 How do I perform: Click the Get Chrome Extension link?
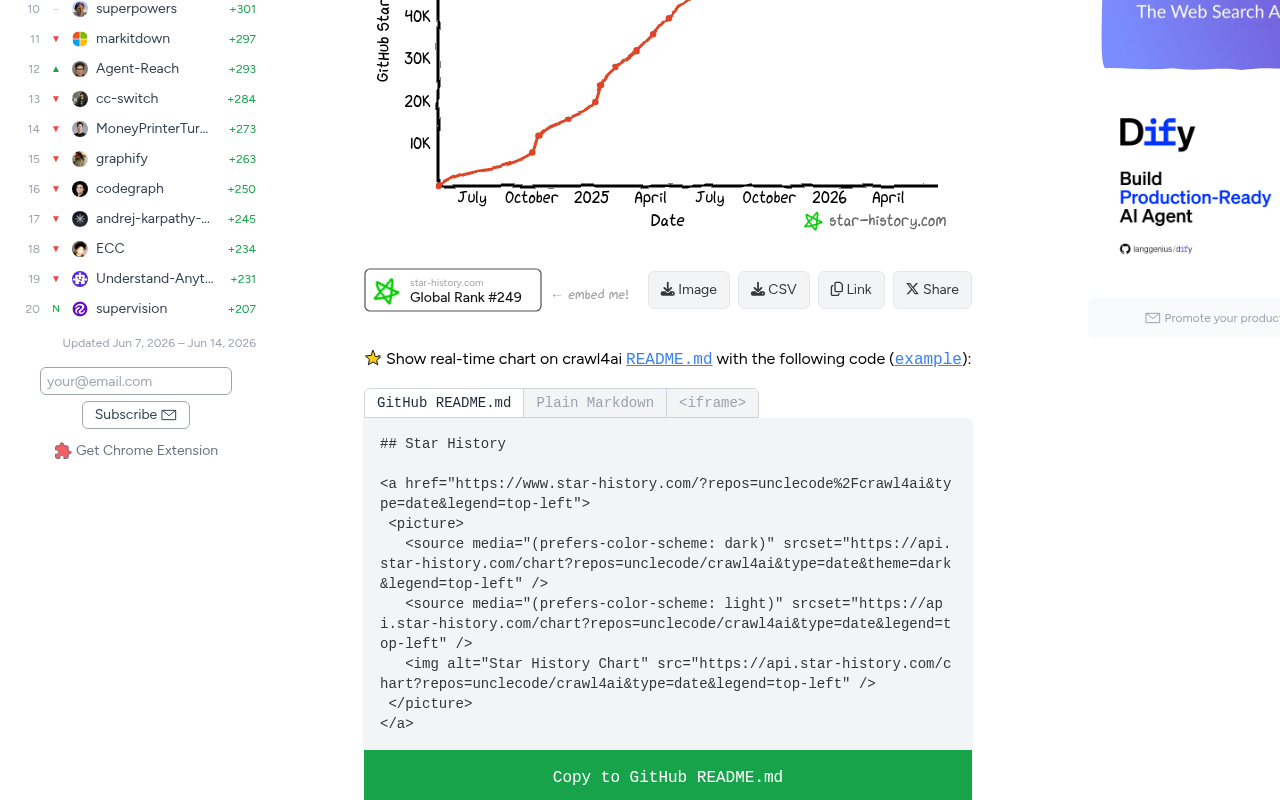click(136, 451)
